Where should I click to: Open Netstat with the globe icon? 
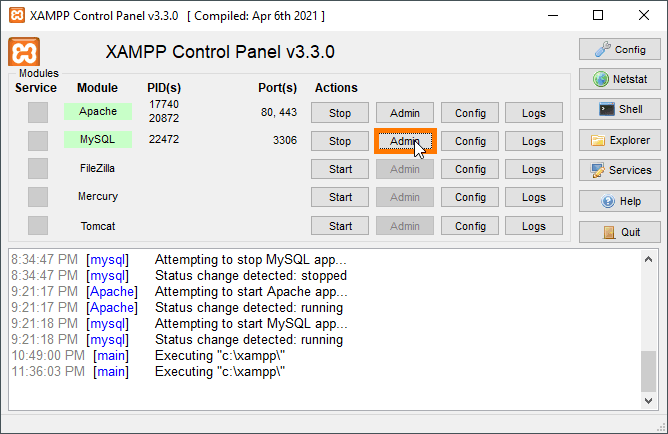tap(619, 79)
